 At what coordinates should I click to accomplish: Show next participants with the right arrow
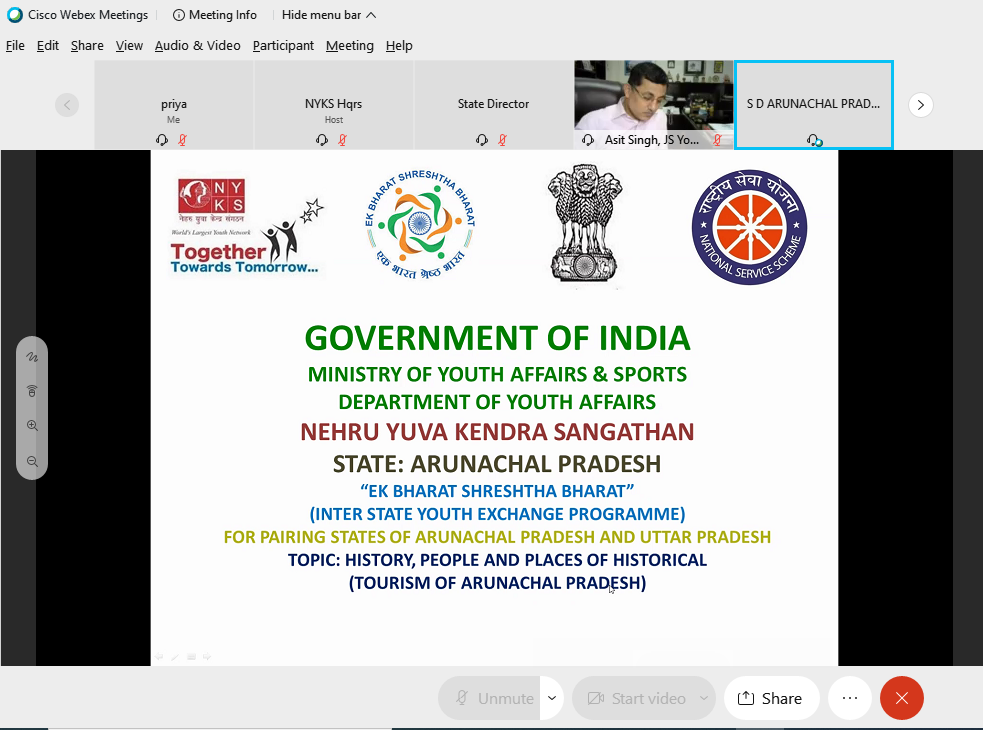[x=920, y=105]
